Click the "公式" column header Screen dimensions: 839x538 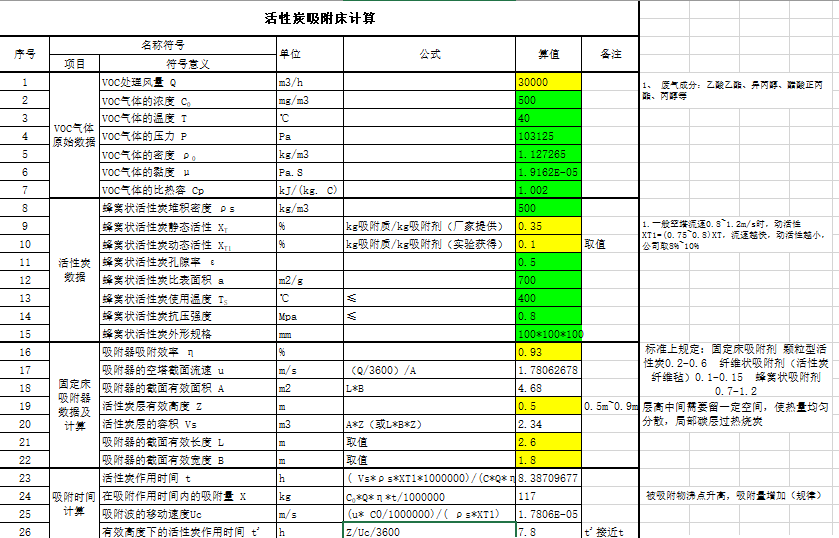(x=429, y=54)
